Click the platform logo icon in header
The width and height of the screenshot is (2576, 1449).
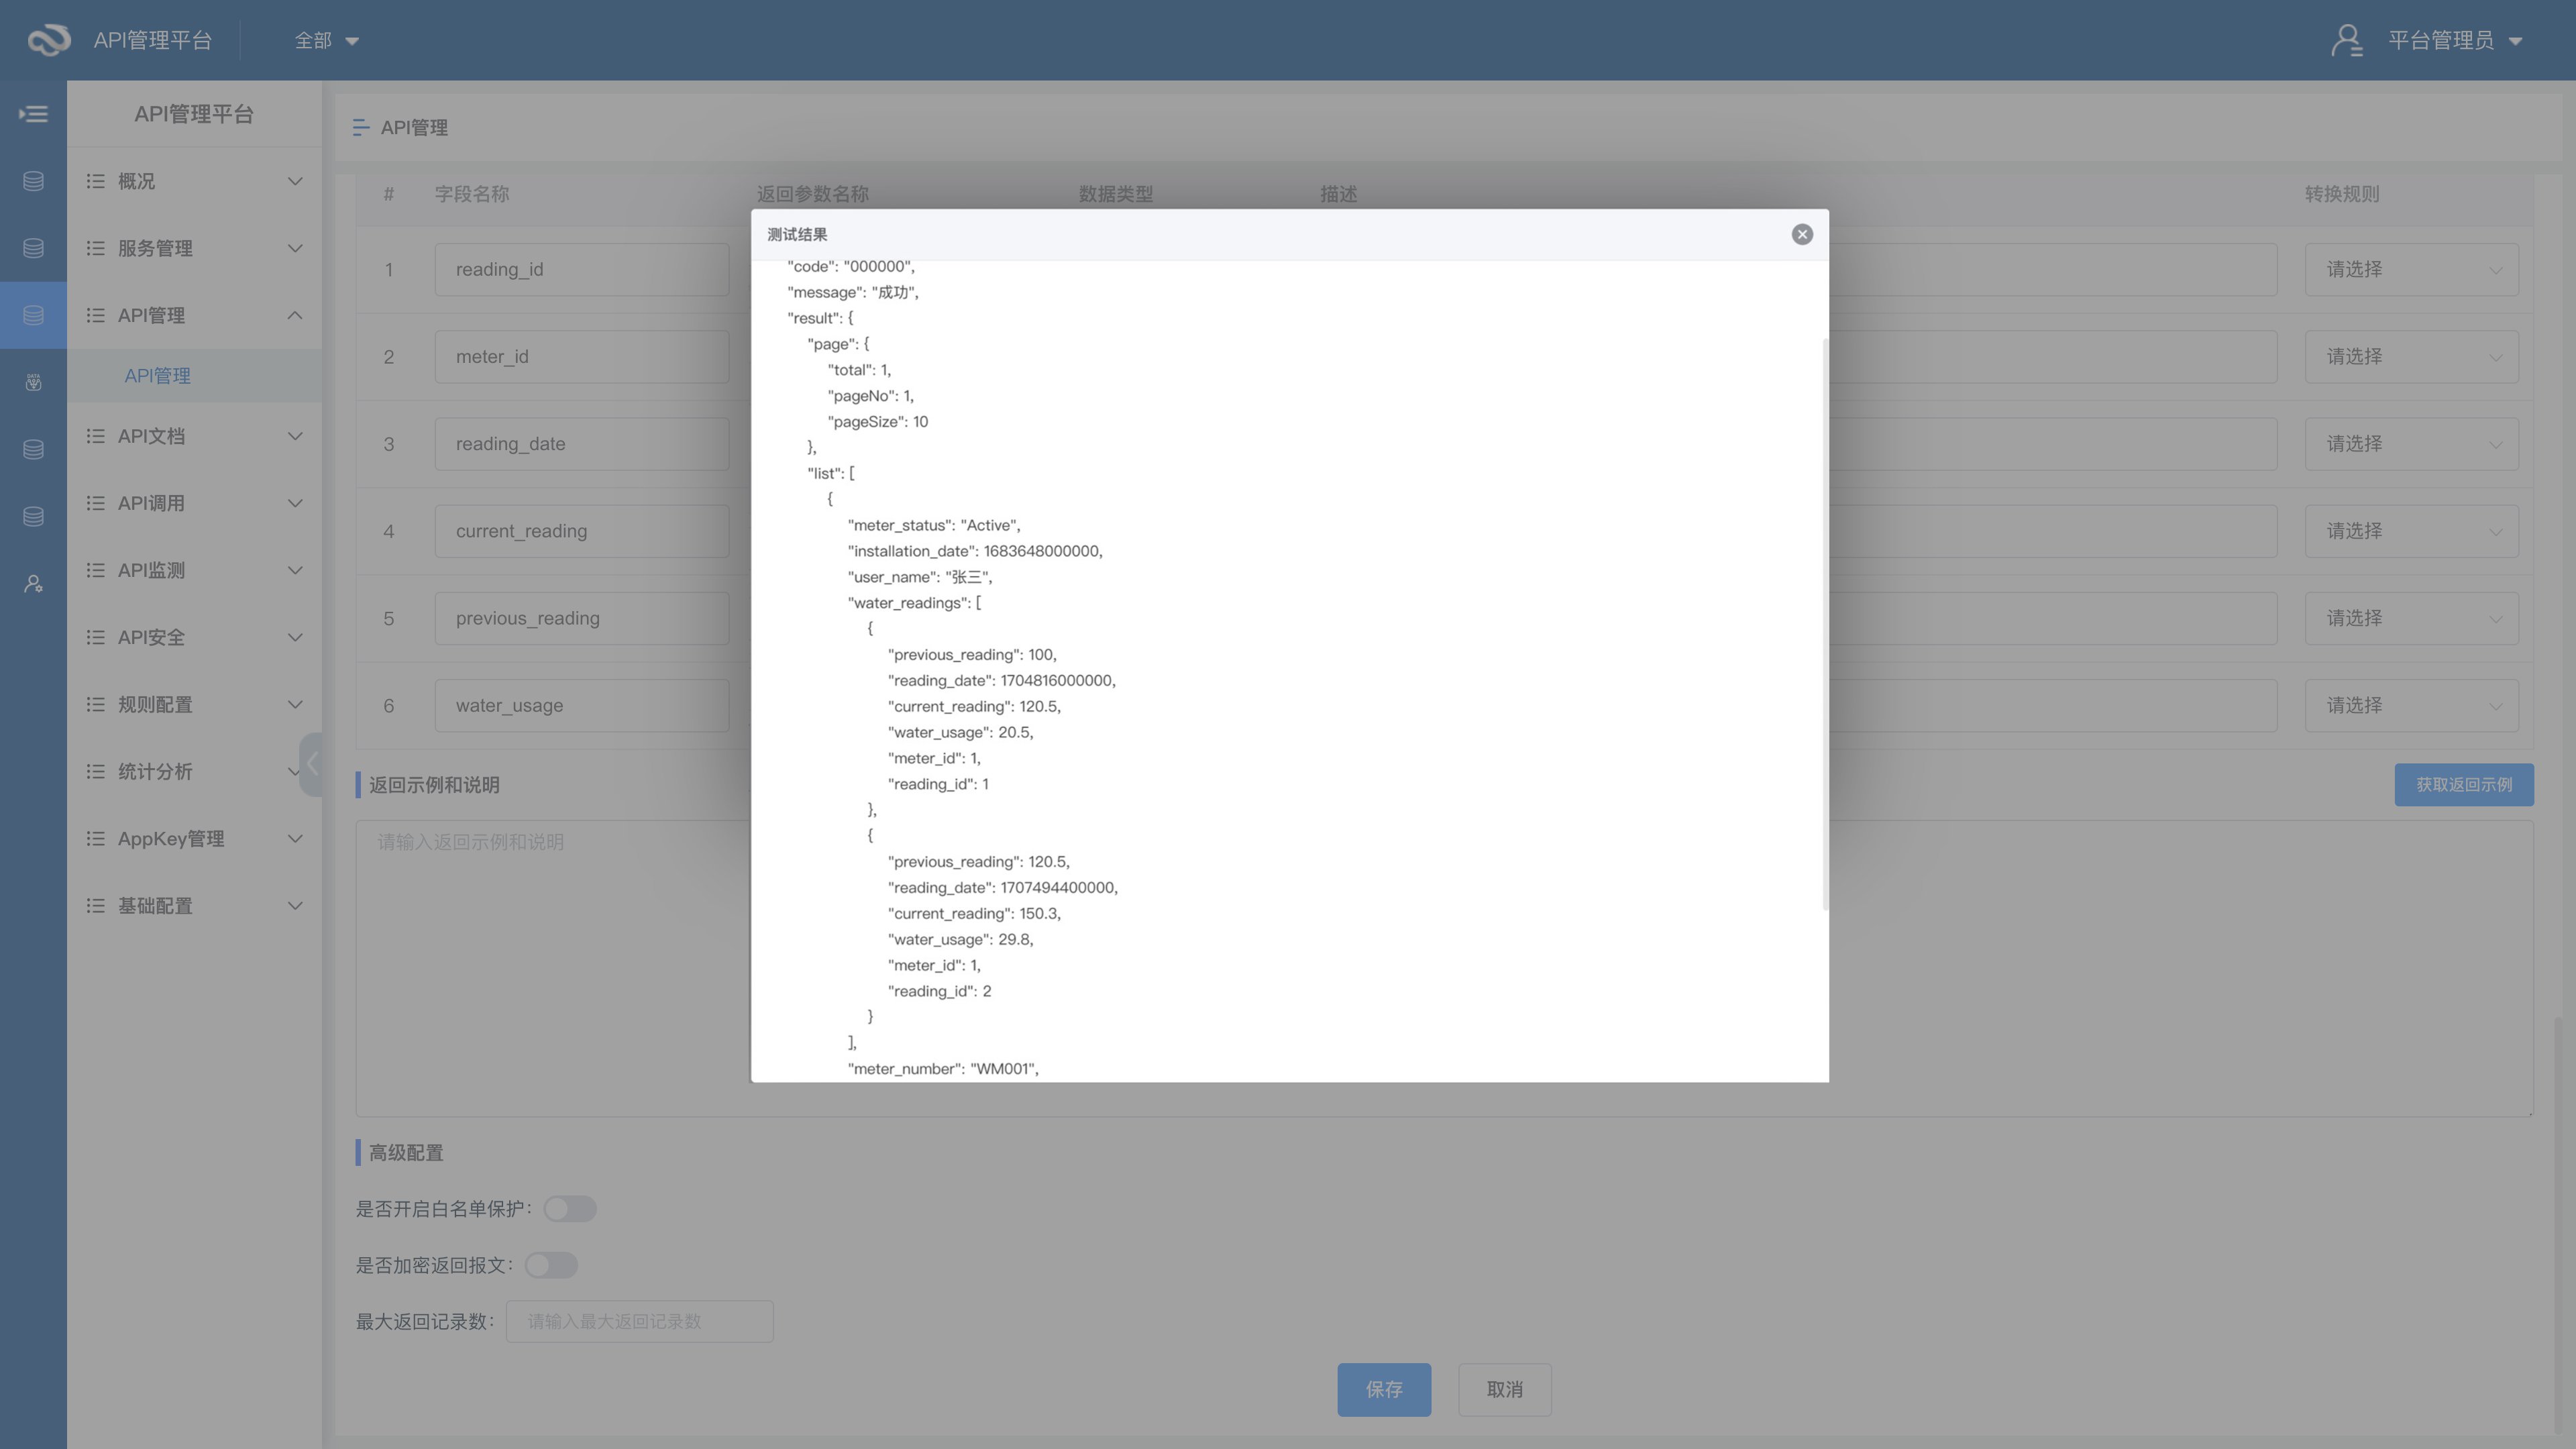click(48, 40)
